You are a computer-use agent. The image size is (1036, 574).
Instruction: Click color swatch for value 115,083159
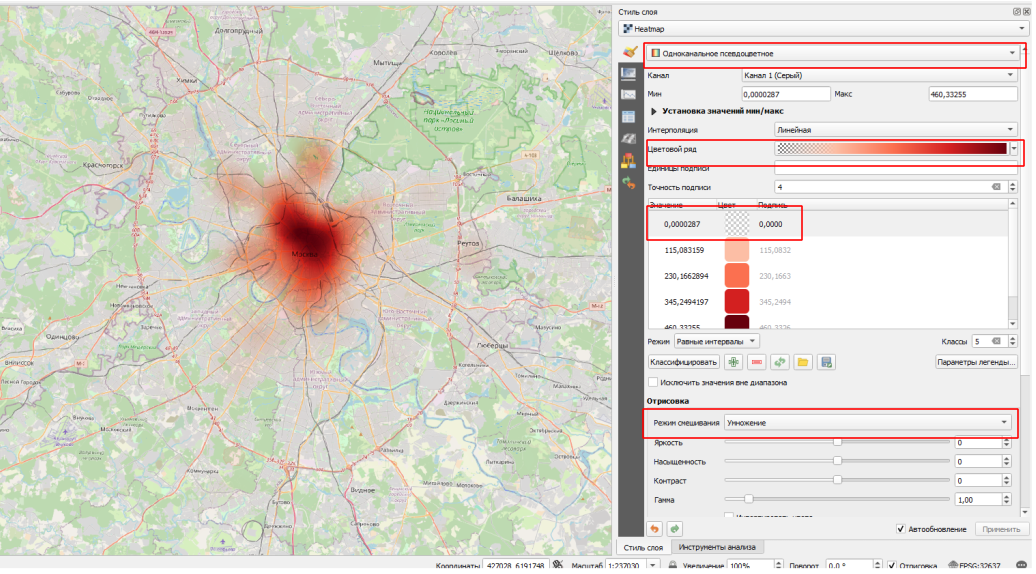(737, 250)
